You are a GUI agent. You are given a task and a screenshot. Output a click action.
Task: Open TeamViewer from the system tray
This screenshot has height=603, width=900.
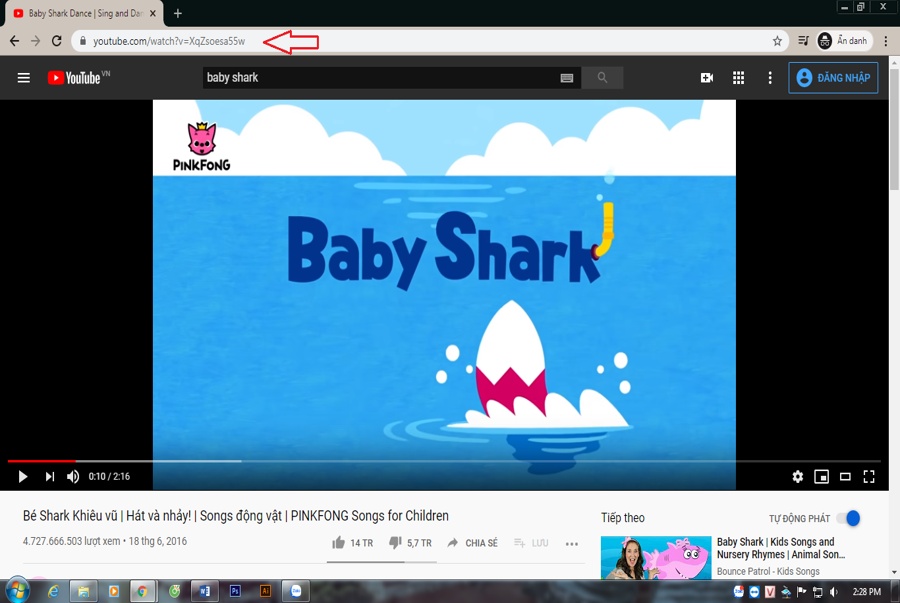point(754,592)
